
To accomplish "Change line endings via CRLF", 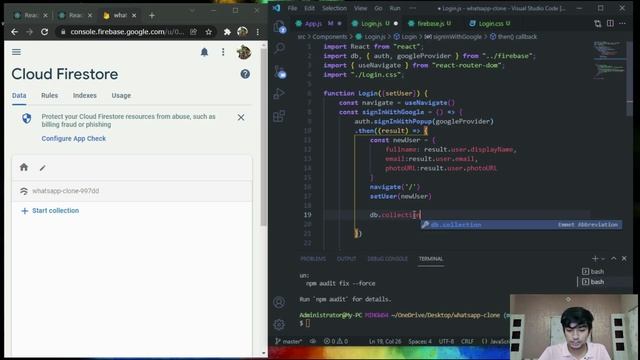I will [x=467, y=341].
